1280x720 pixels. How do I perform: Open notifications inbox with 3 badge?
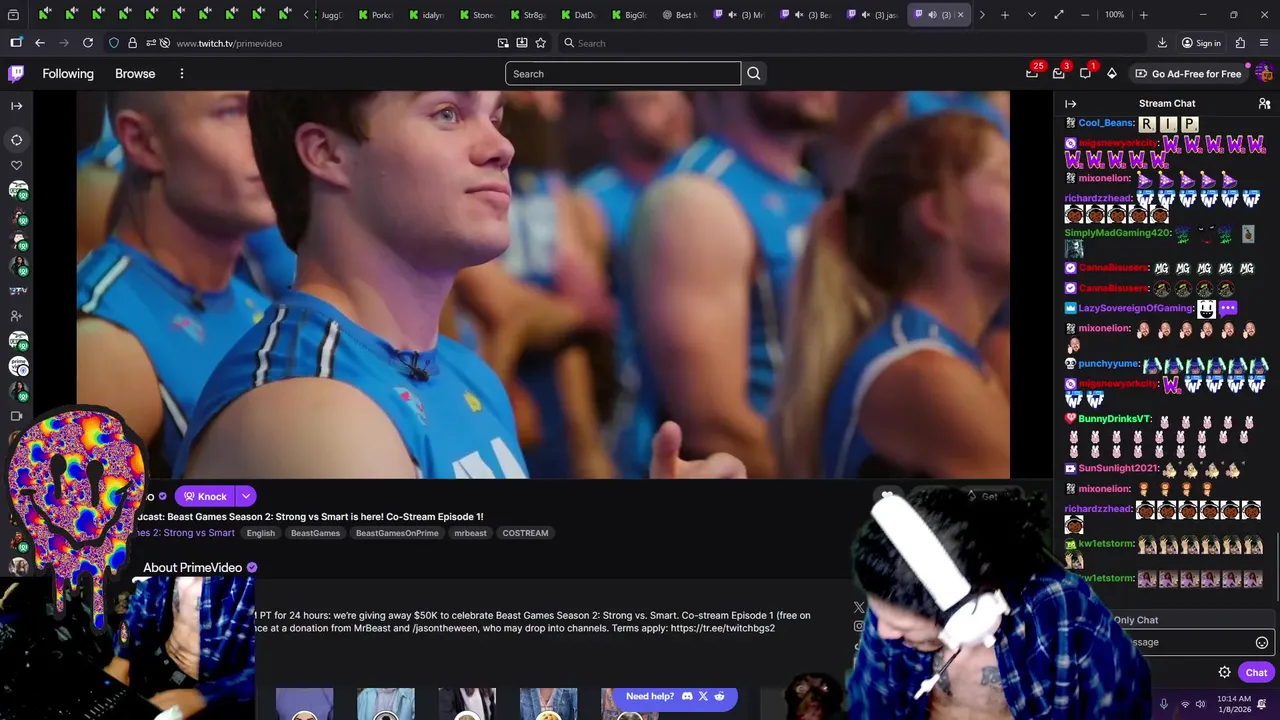coord(1059,73)
